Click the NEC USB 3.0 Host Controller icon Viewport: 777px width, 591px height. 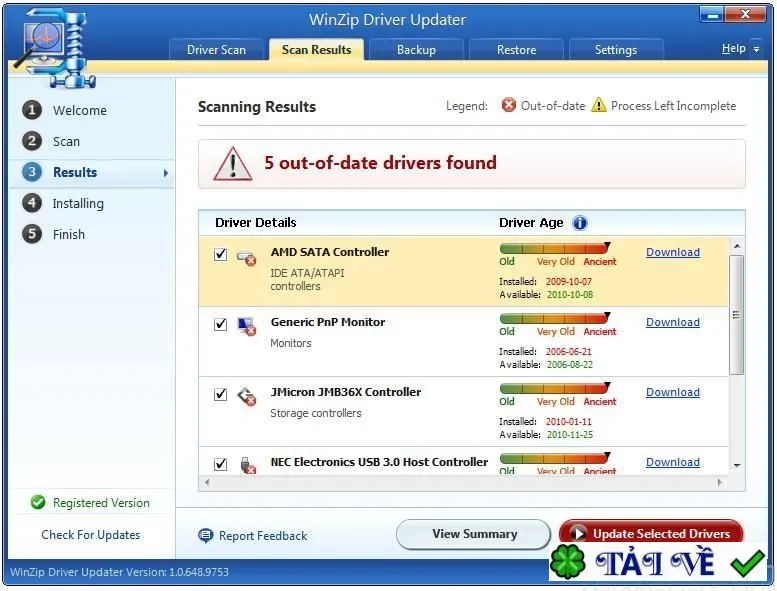pyautogui.click(x=247, y=465)
